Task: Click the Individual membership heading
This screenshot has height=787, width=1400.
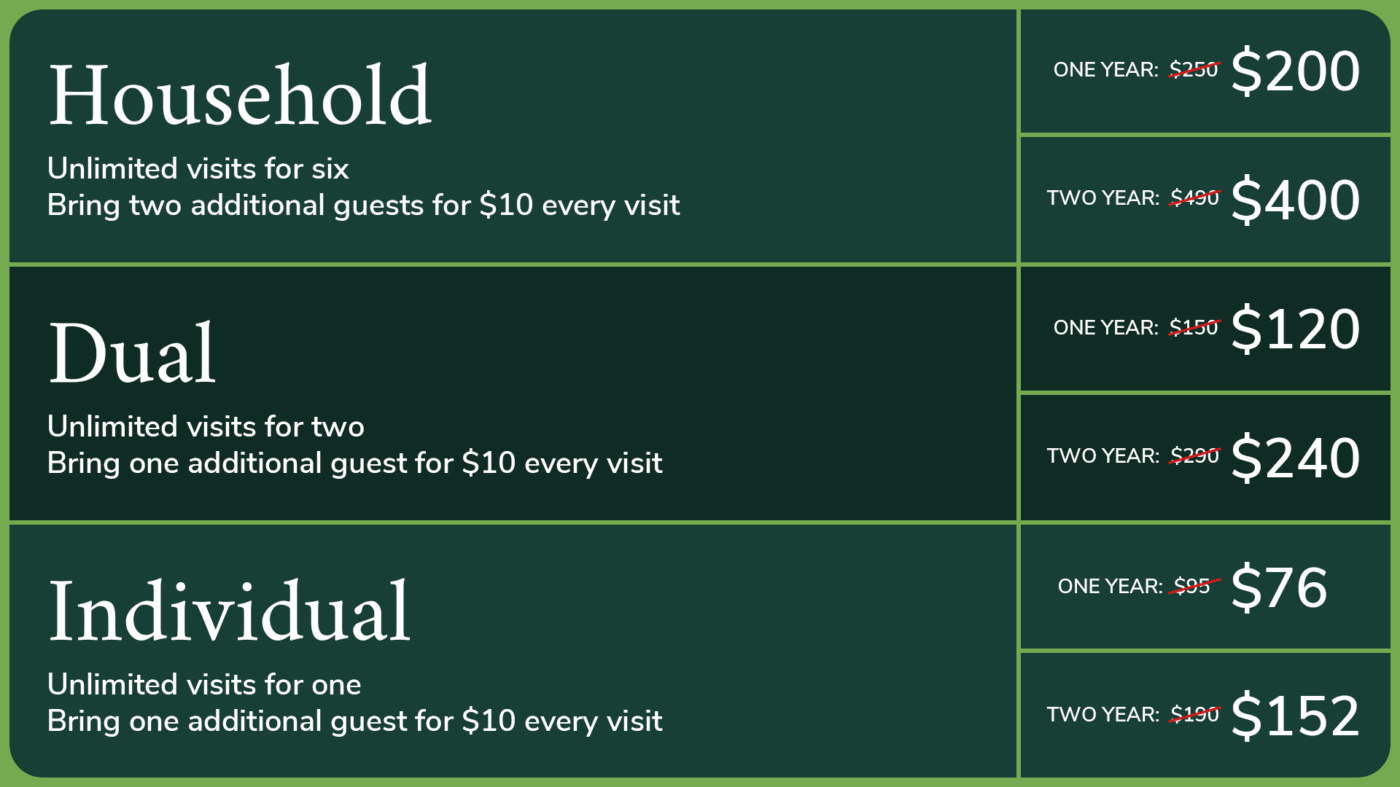Action: coord(229,611)
